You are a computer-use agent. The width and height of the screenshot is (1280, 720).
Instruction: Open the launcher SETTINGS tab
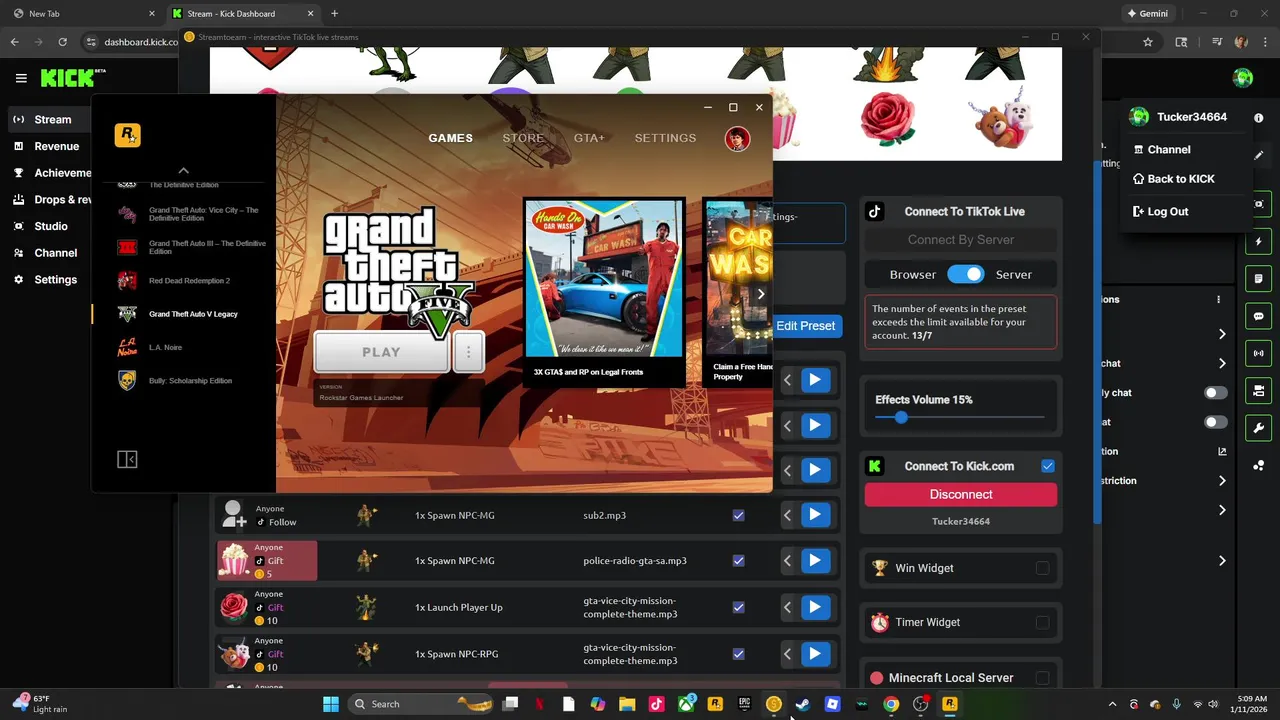(665, 138)
